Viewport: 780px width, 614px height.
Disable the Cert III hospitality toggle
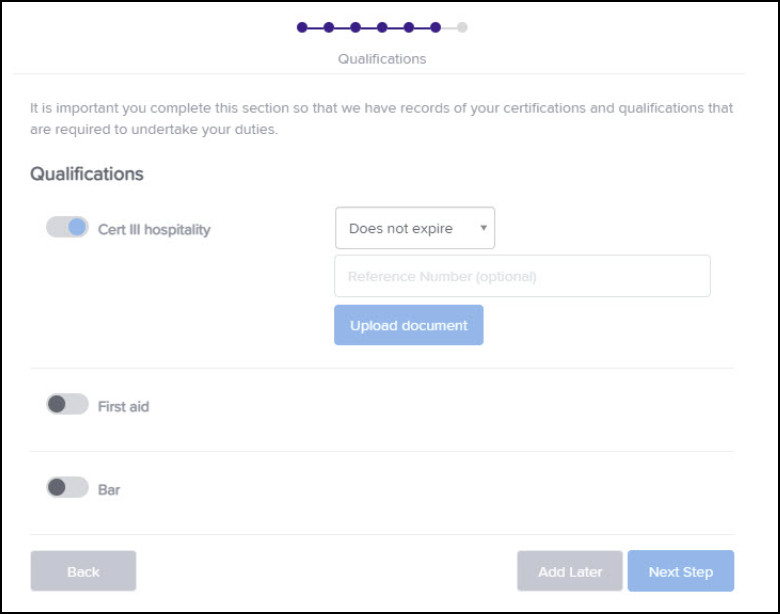click(x=67, y=228)
